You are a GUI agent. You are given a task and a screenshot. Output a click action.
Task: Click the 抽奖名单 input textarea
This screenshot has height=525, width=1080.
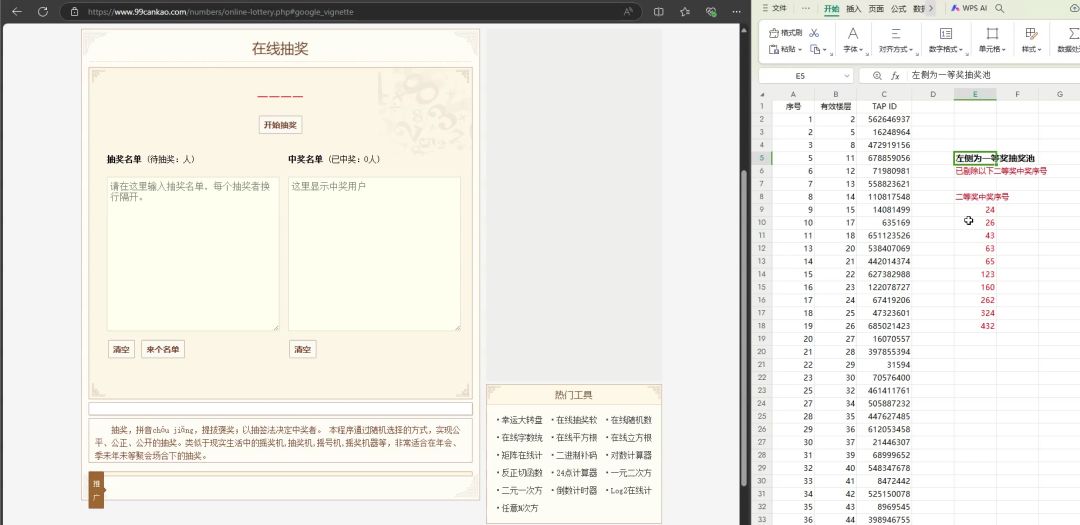click(x=193, y=253)
